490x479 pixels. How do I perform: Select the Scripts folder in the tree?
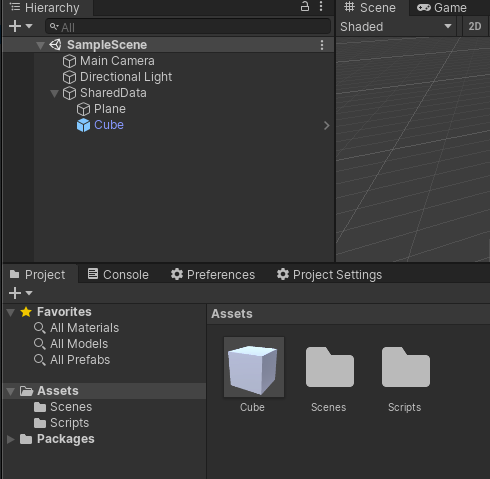click(69, 423)
